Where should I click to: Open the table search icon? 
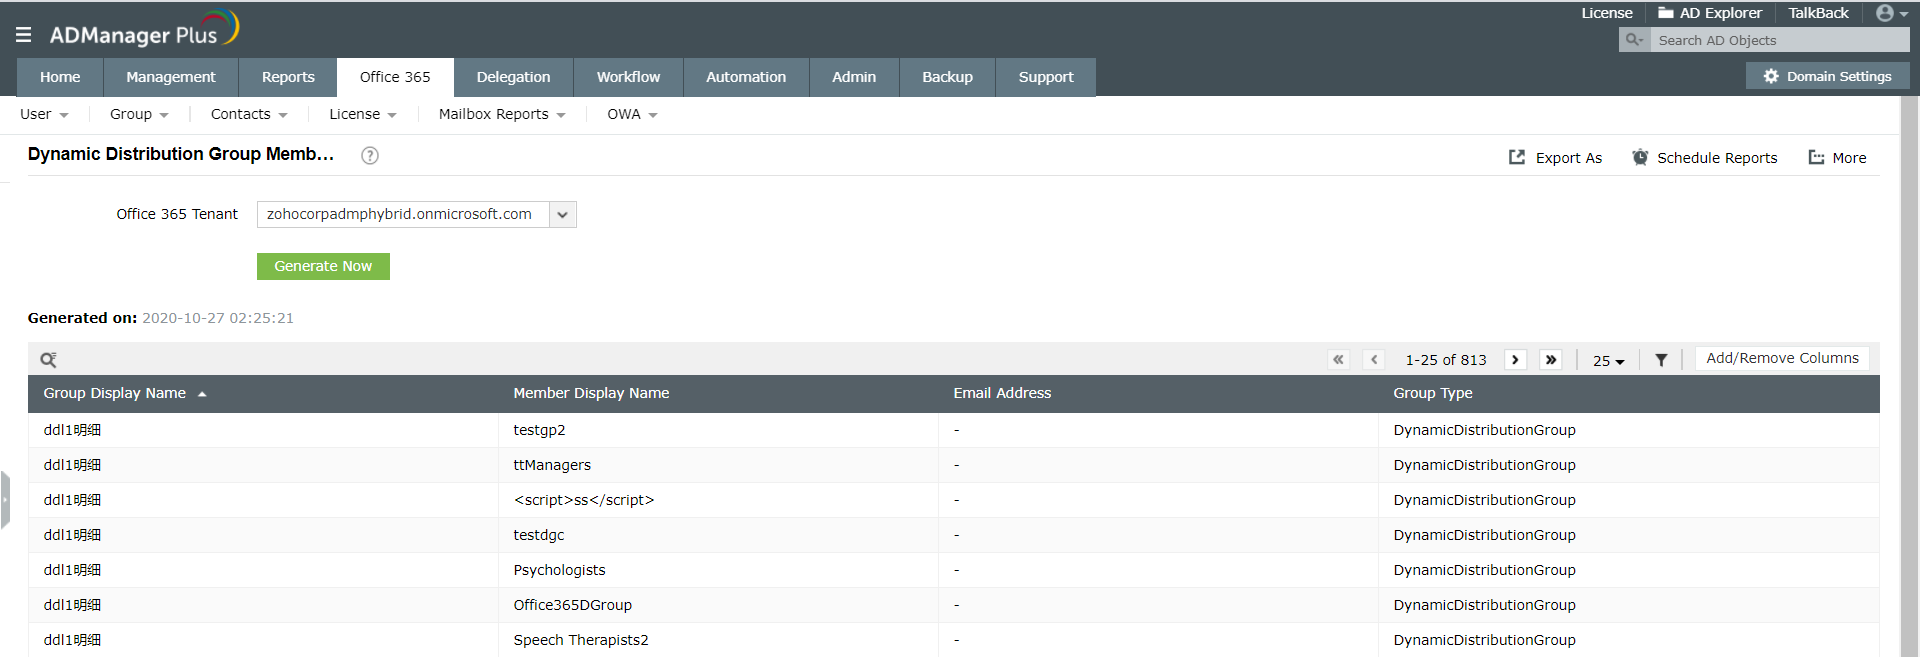[x=48, y=360]
